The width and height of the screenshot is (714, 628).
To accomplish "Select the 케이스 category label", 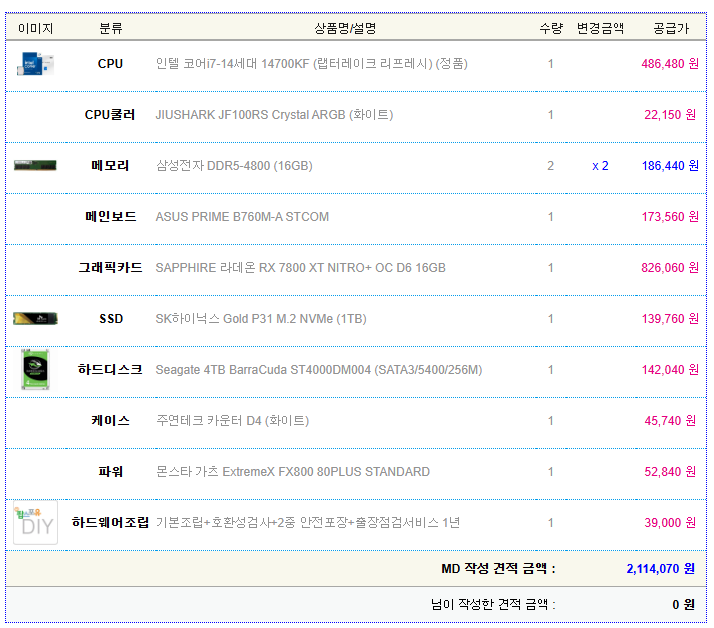I will pos(110,420).
